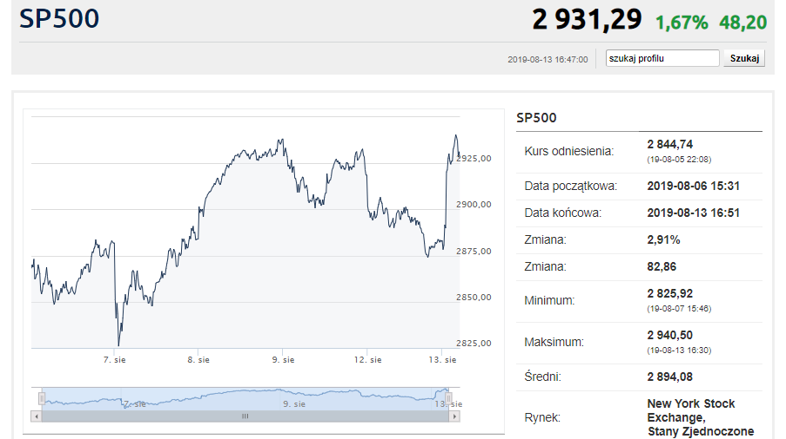This screenshot has height=439, width=786.
Task: Click the SP500 heading above the stats table
Action: [536, 118]
